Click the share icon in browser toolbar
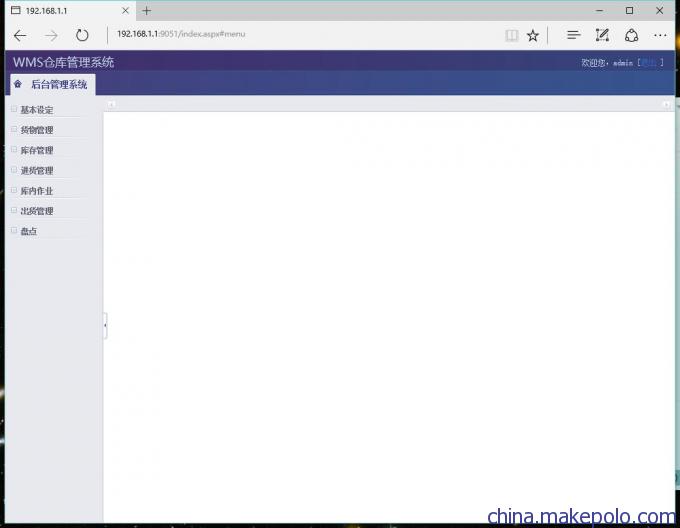680x528 pixels. (631, 35)
